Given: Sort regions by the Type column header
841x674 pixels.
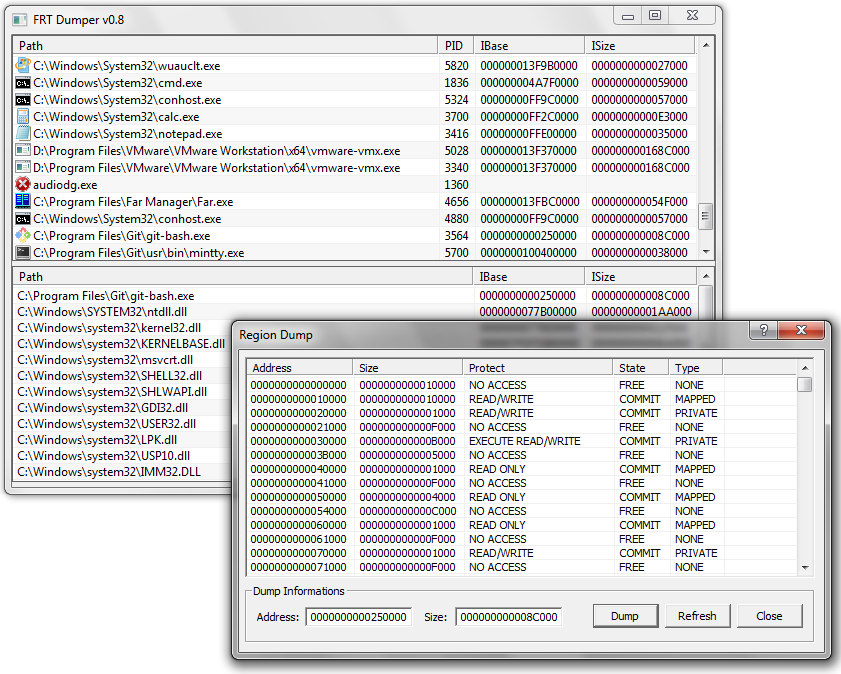Looking at the screenshot, I should pyautogui.click(x=696, y=368).
